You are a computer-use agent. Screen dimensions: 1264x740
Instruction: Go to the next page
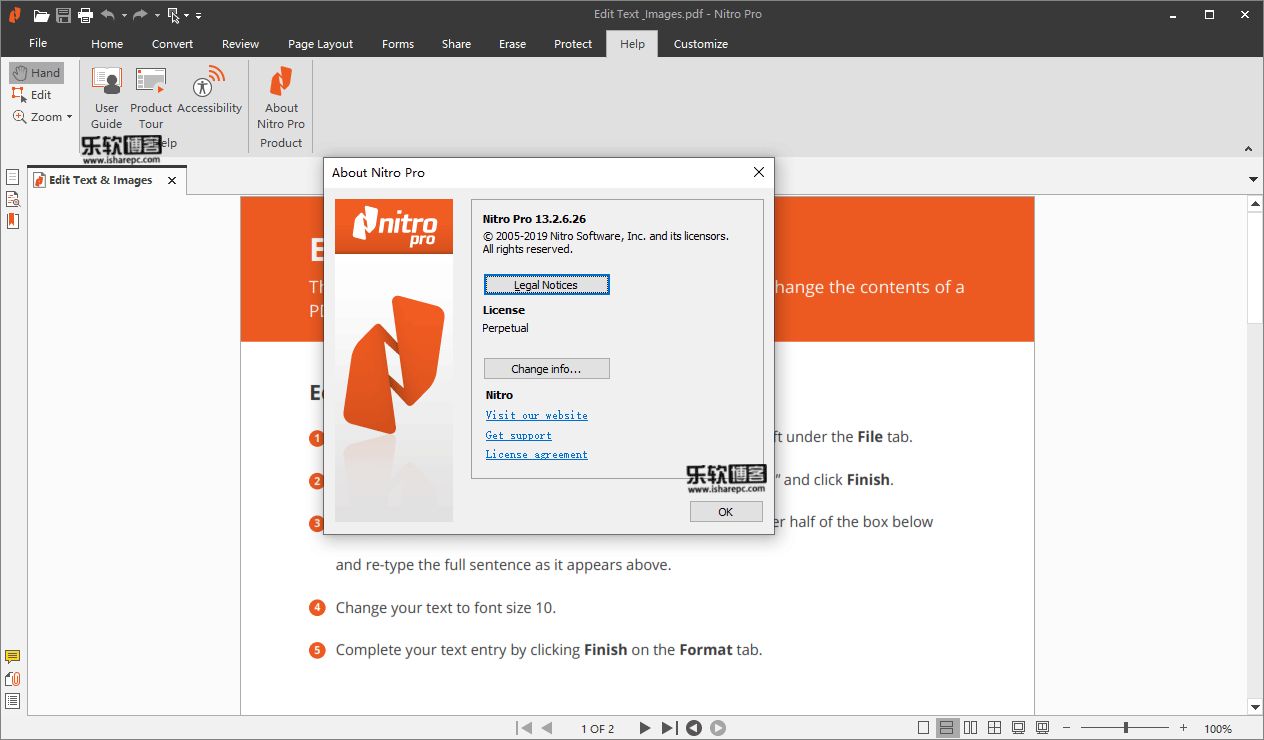pos(645,728)
